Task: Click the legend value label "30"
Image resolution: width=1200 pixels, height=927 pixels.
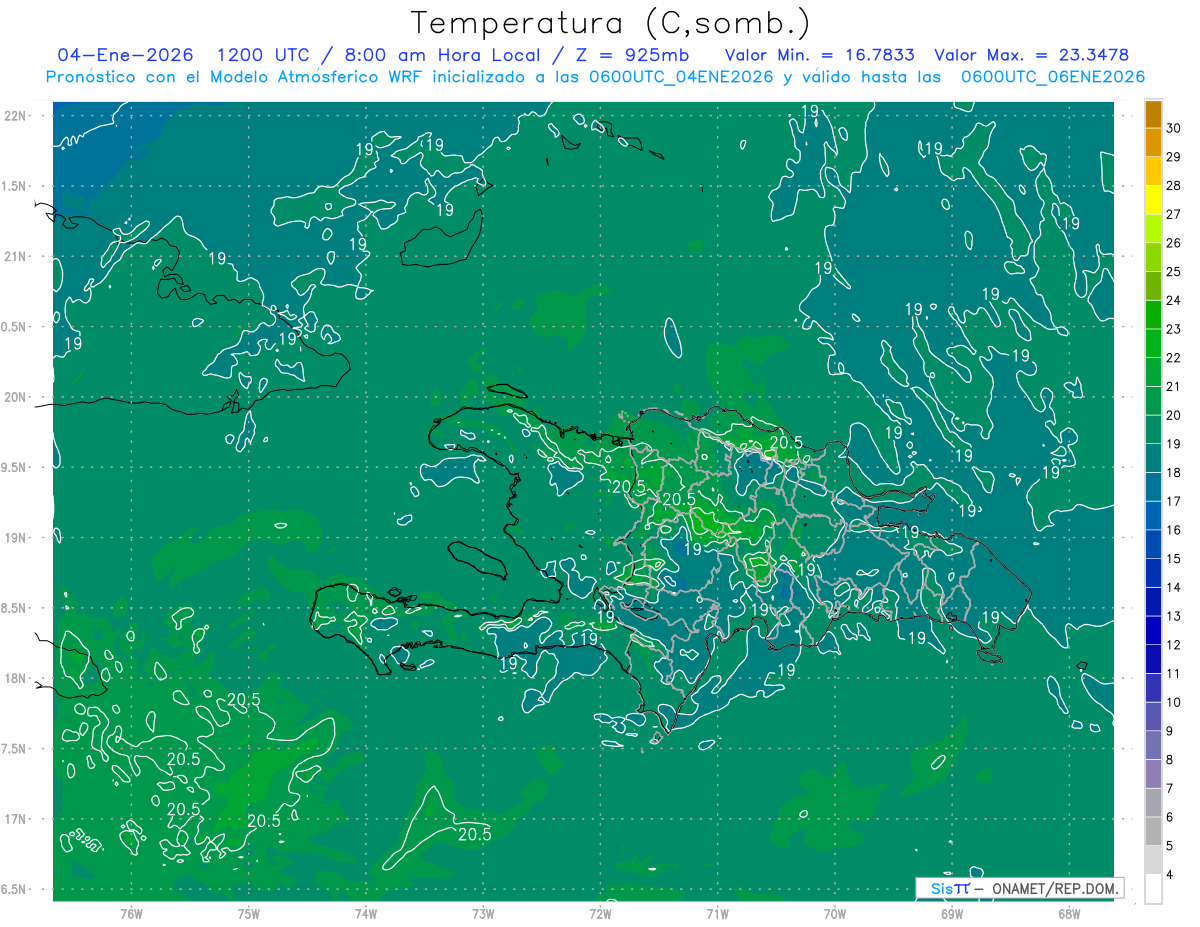Action: tap(1174, 128)
